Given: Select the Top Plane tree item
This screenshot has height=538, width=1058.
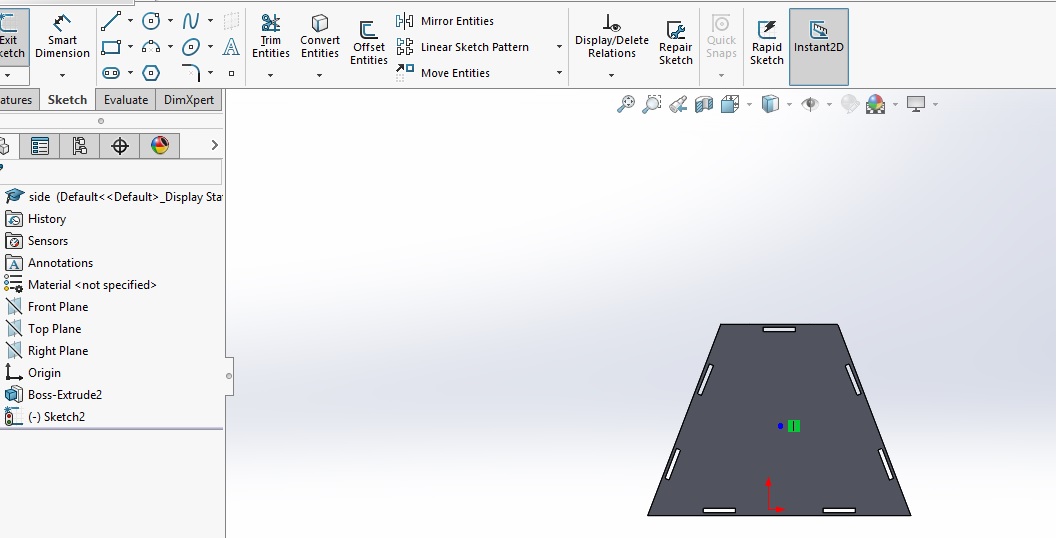Looking at the screenshot, I should click(44, 329).
